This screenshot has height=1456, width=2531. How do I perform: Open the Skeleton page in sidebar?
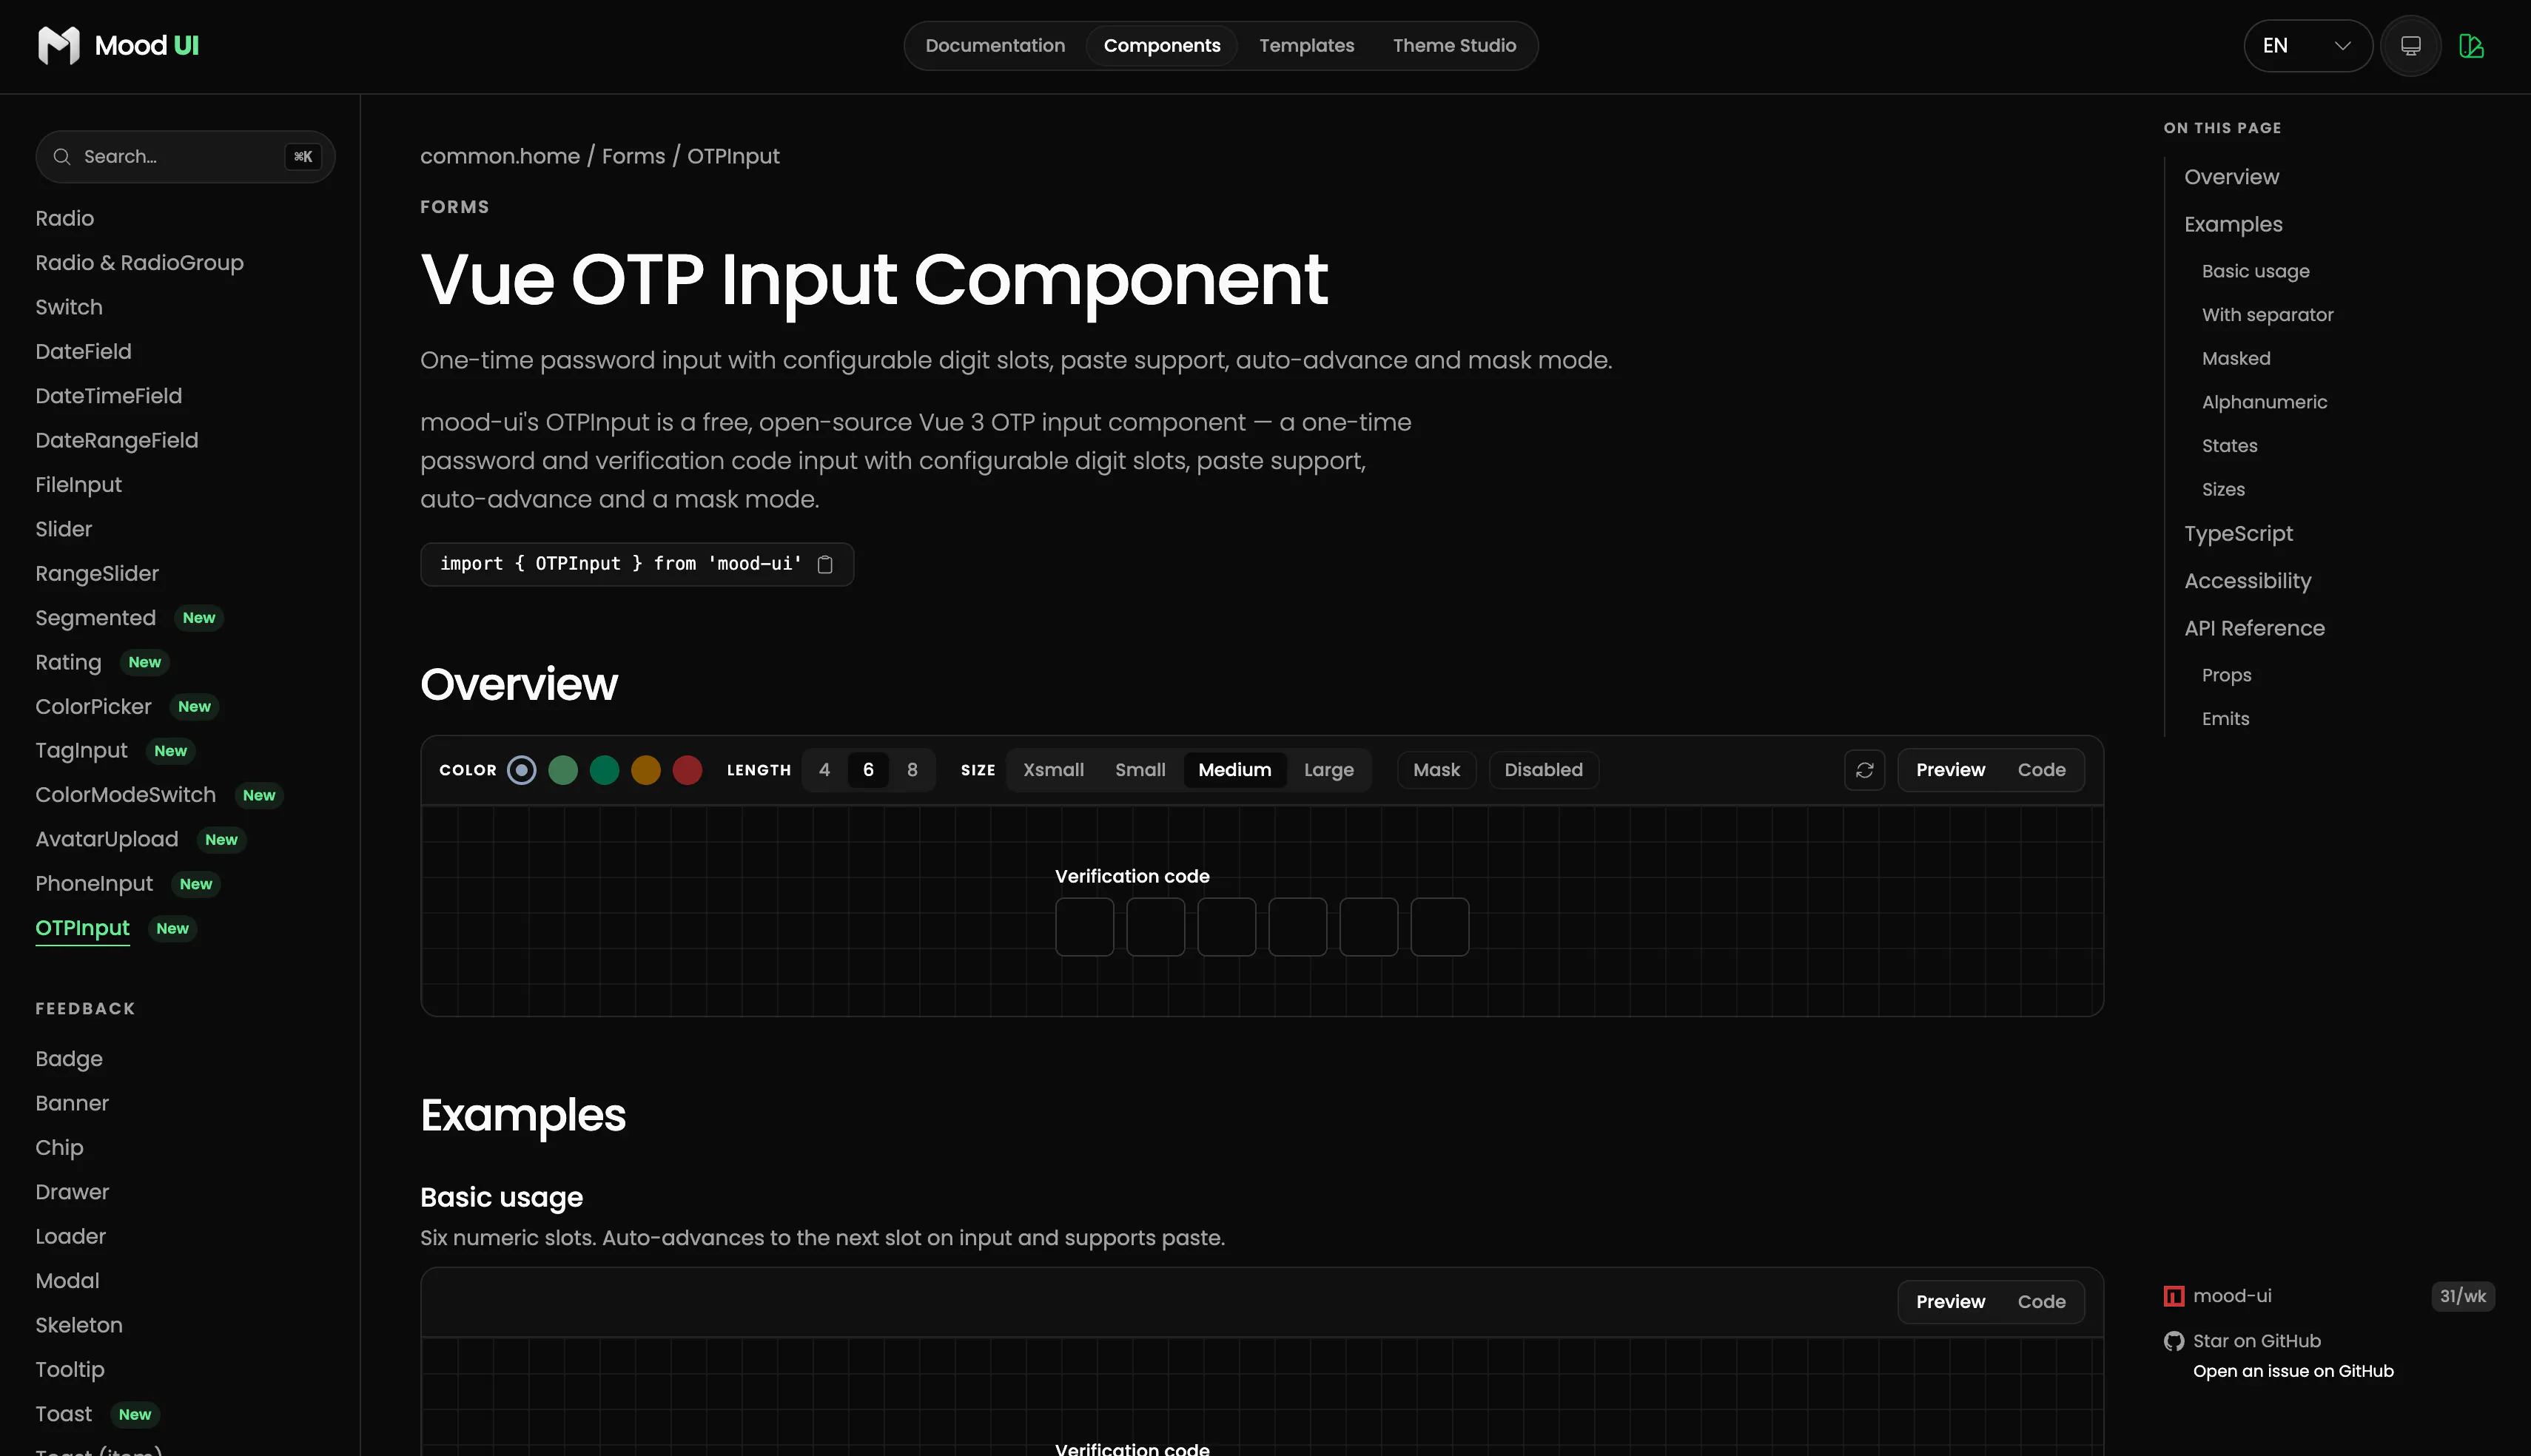[x=79, y=1325]
